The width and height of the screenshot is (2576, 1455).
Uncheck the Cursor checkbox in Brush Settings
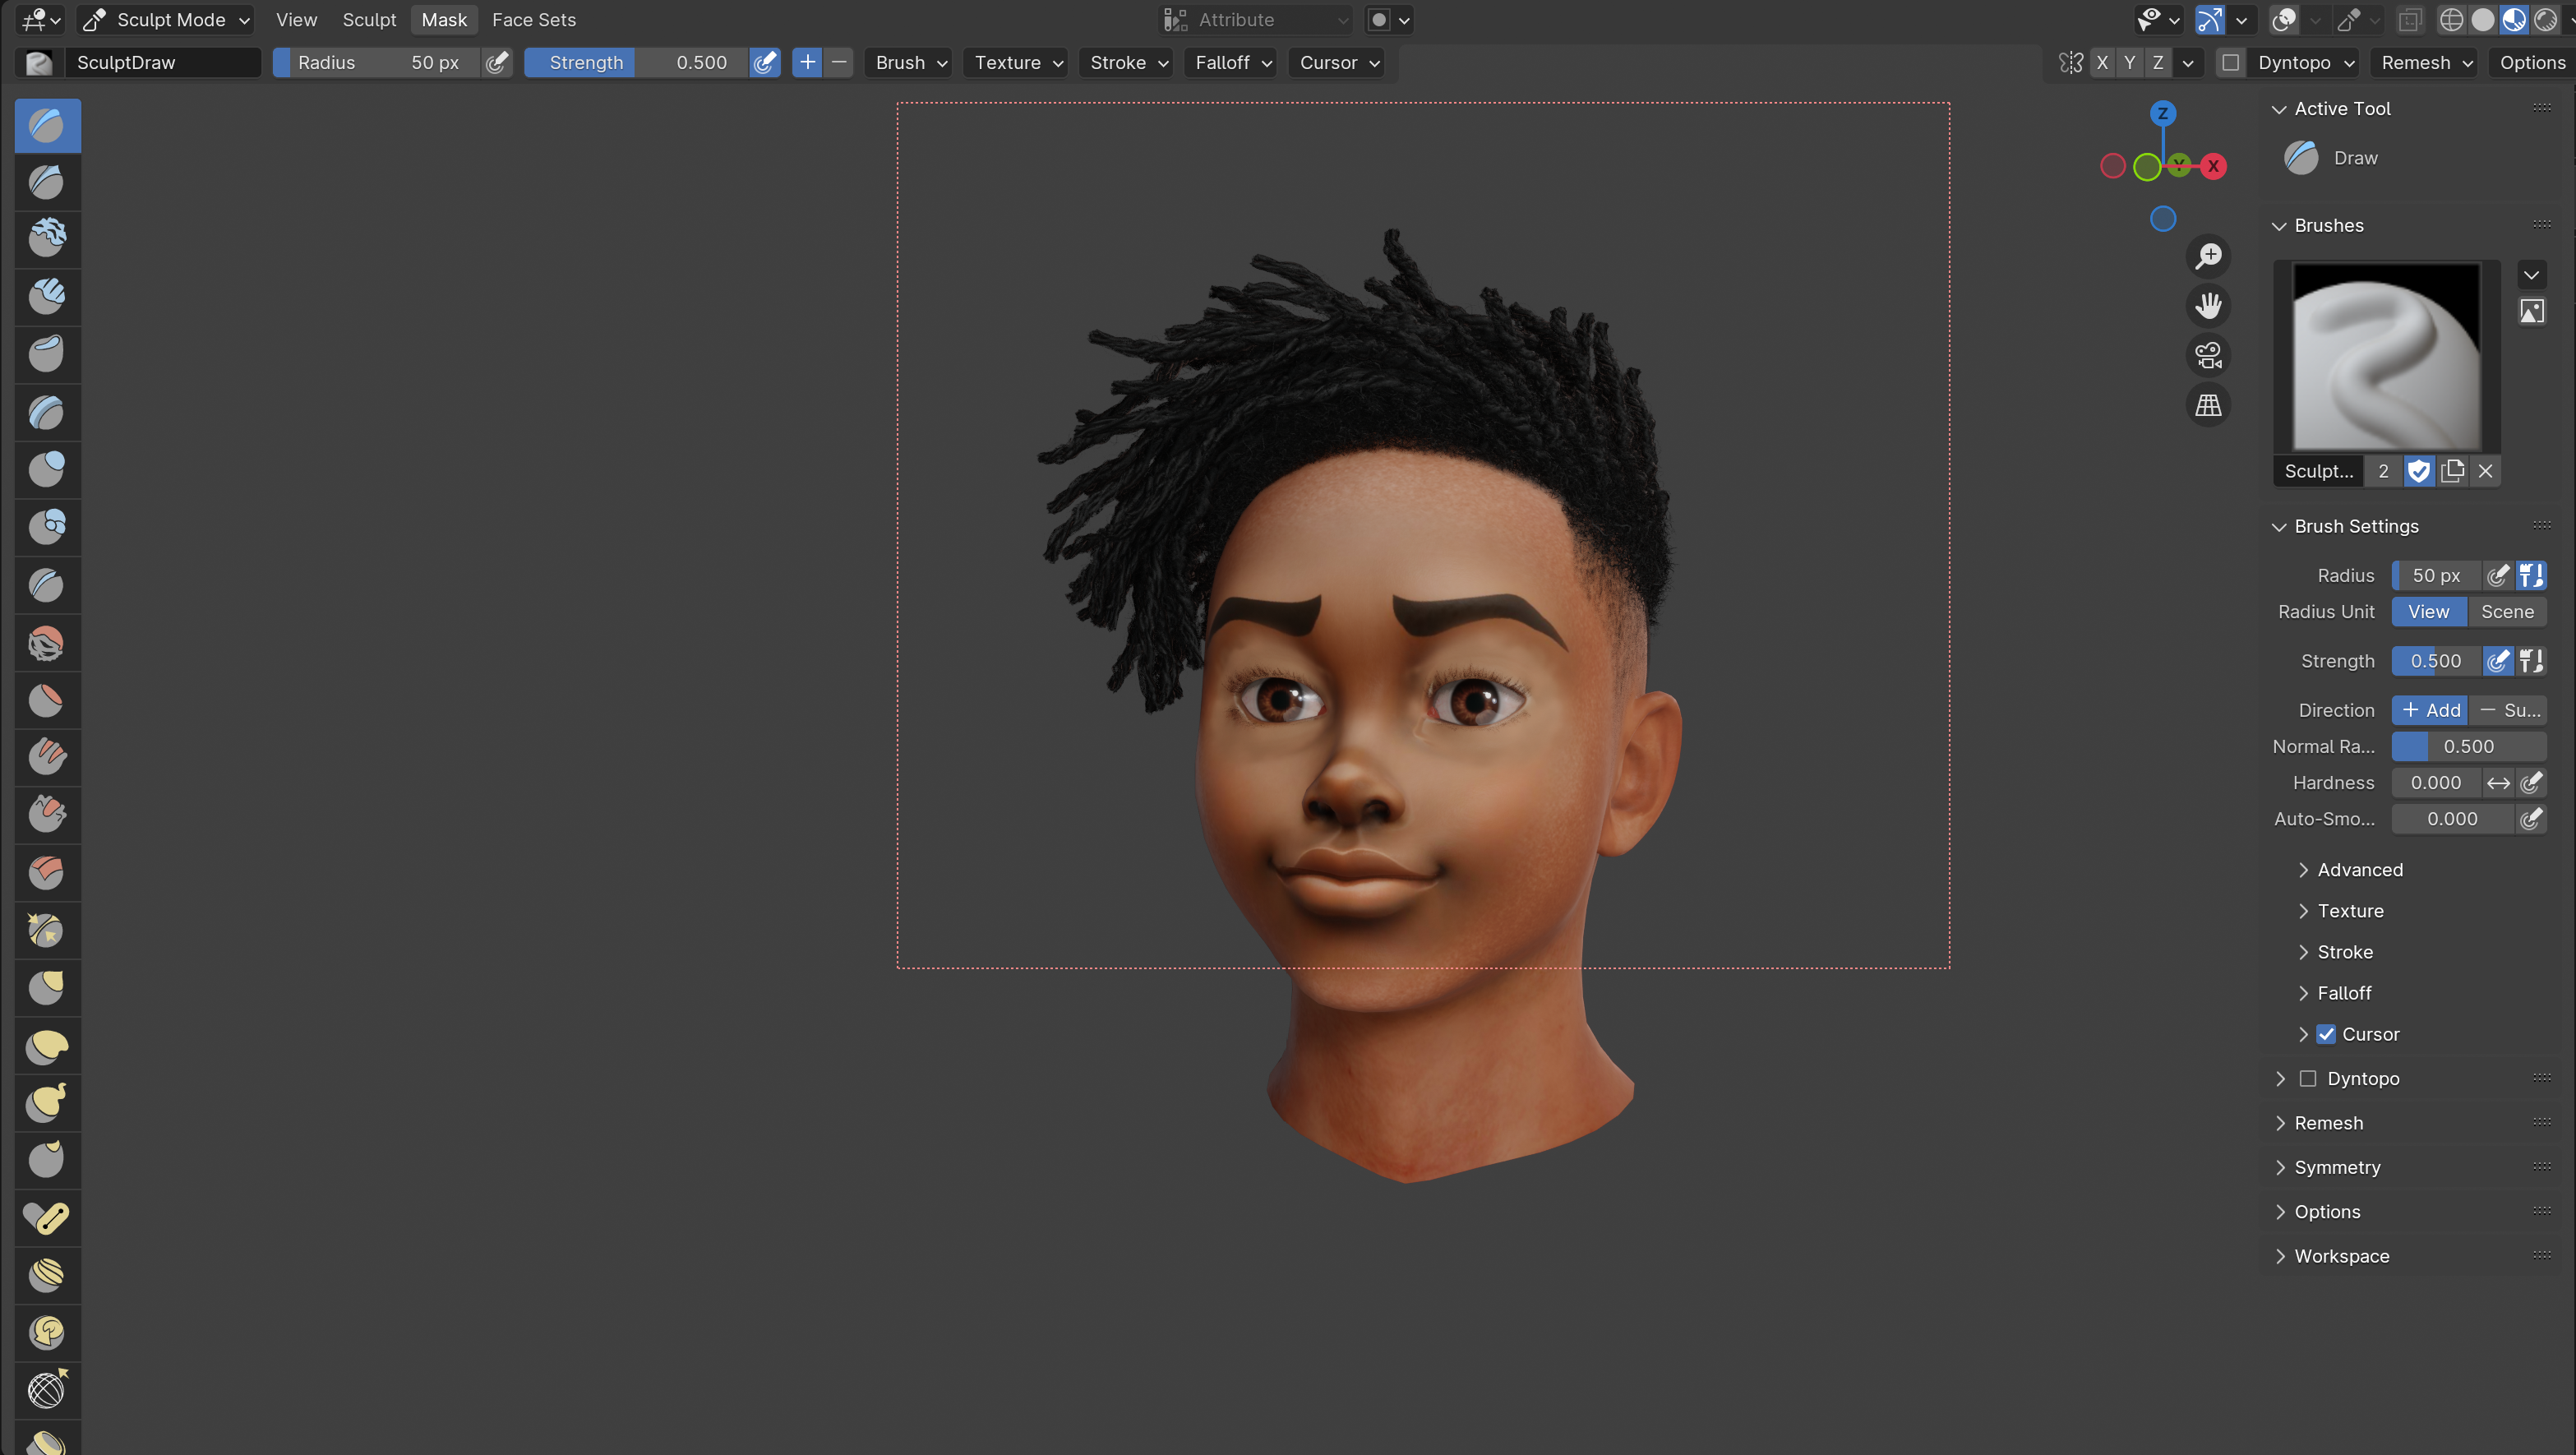point(2326,1034)
